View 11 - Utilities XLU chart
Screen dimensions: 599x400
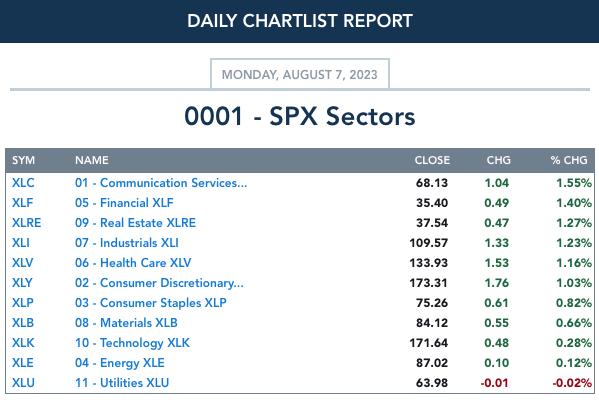122,382
